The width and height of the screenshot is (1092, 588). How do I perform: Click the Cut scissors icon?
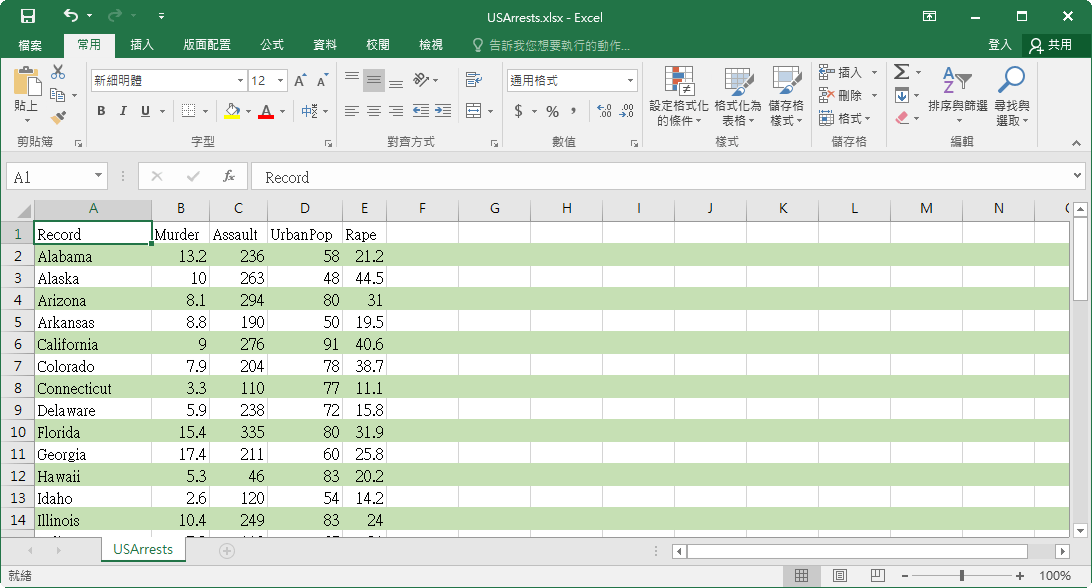pyautogui.click(x=58, y=72)
